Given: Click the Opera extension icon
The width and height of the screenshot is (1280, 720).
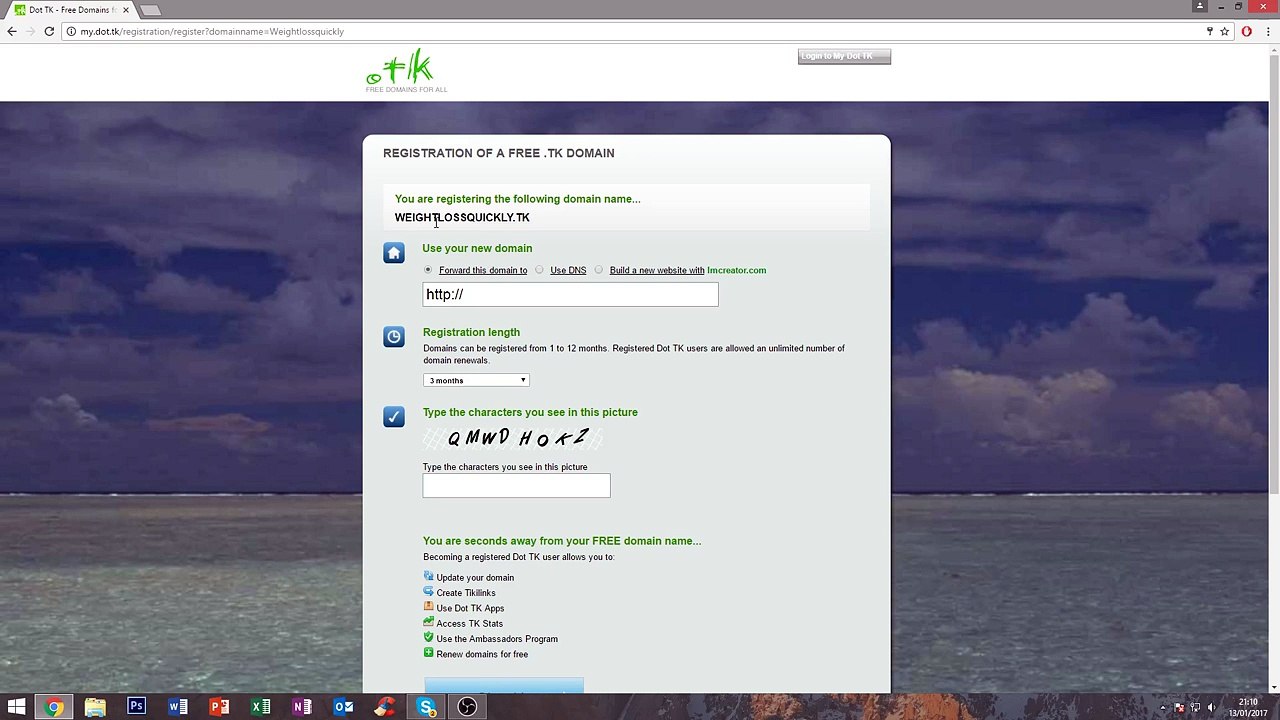Looking at the screenshot, I should [x=1246, y=31].
